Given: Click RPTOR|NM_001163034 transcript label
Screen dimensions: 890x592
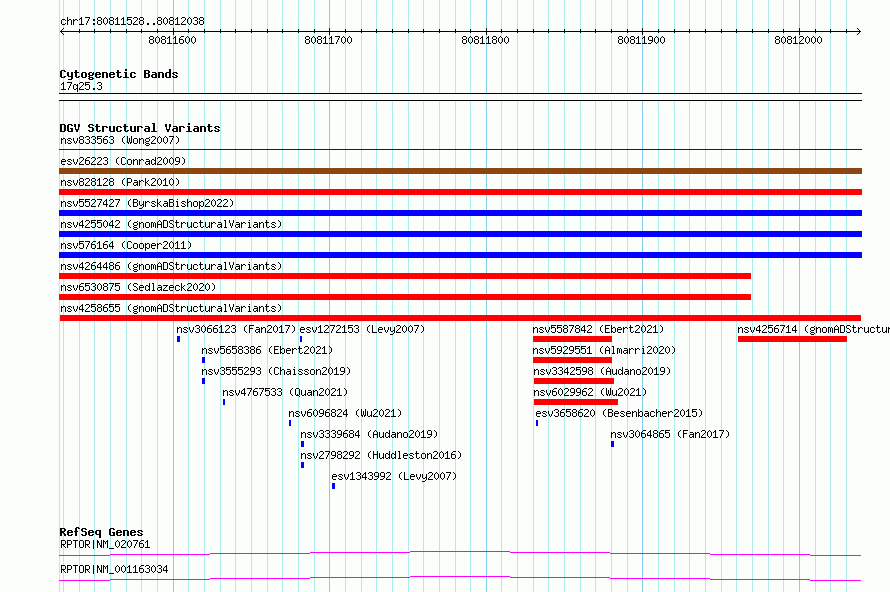Looking at the screenshot, I should click(x=114, y=569).
